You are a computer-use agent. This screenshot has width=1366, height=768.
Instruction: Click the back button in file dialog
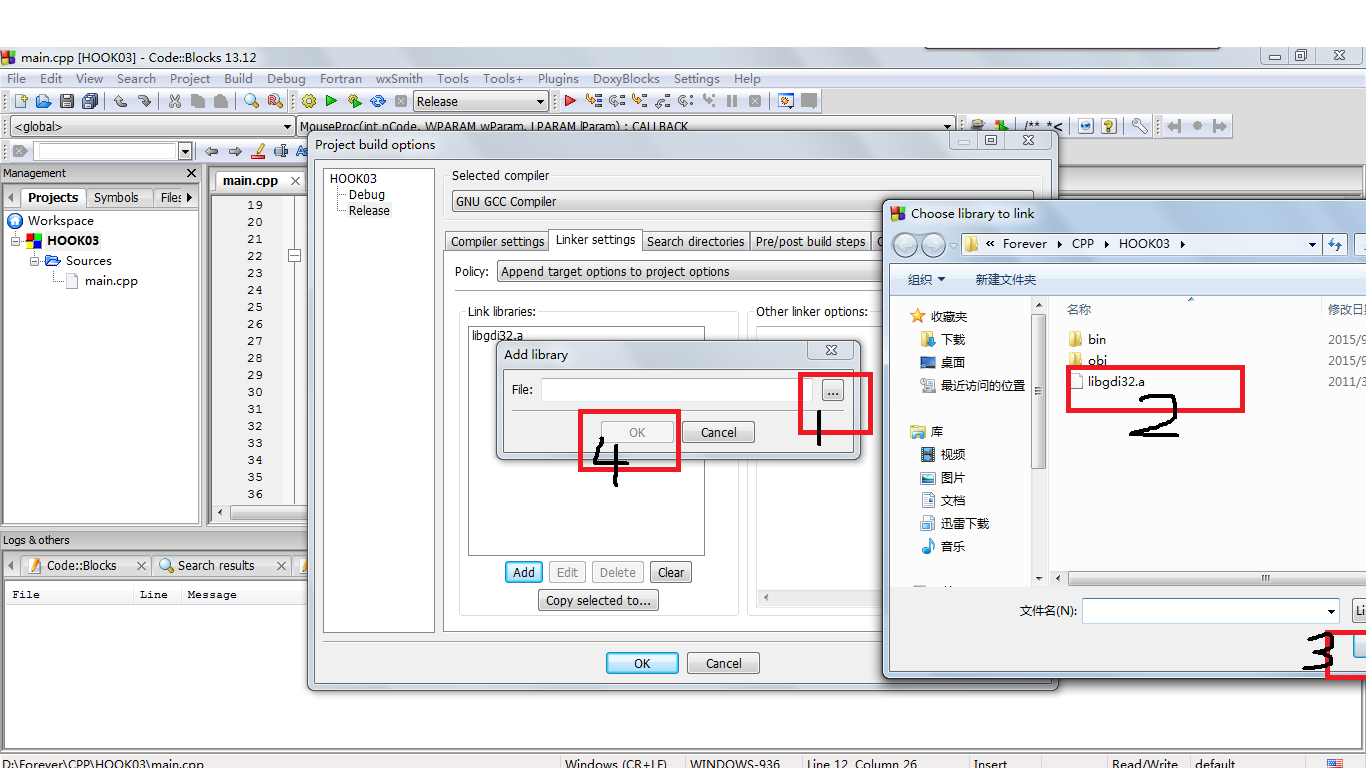pos(905,244)
